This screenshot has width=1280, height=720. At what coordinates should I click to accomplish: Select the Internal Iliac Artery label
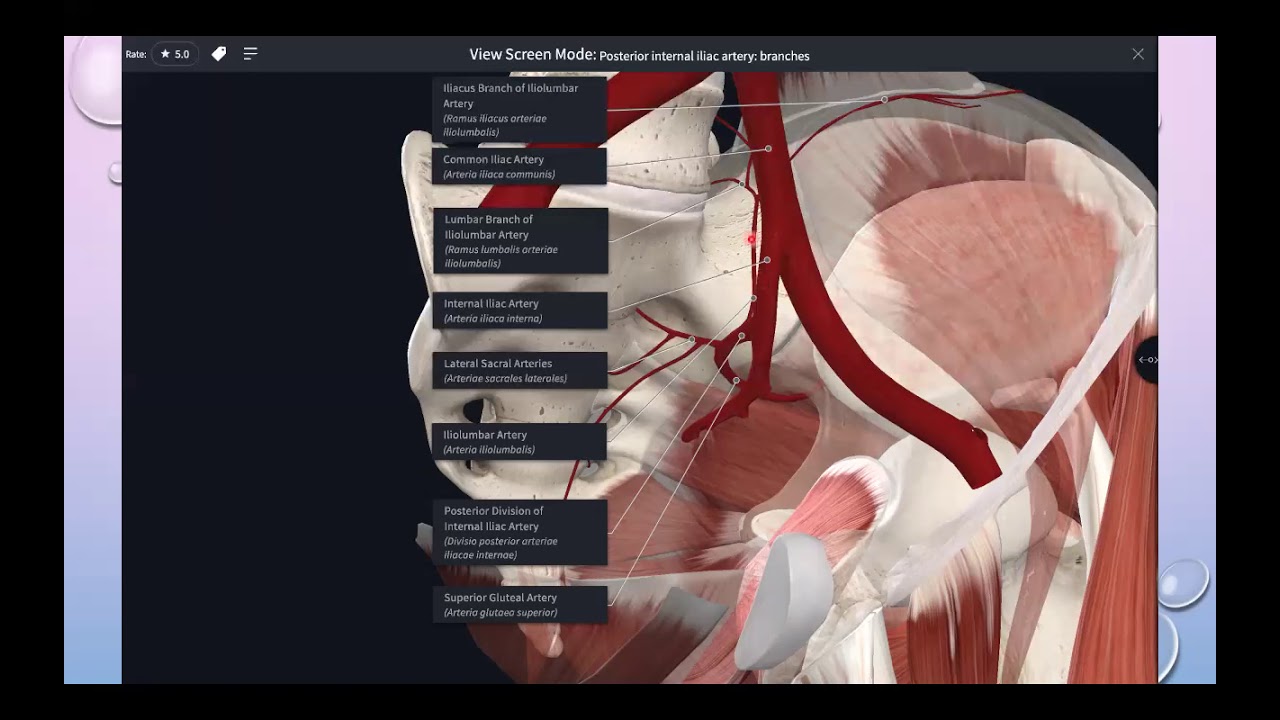point(520,310)
